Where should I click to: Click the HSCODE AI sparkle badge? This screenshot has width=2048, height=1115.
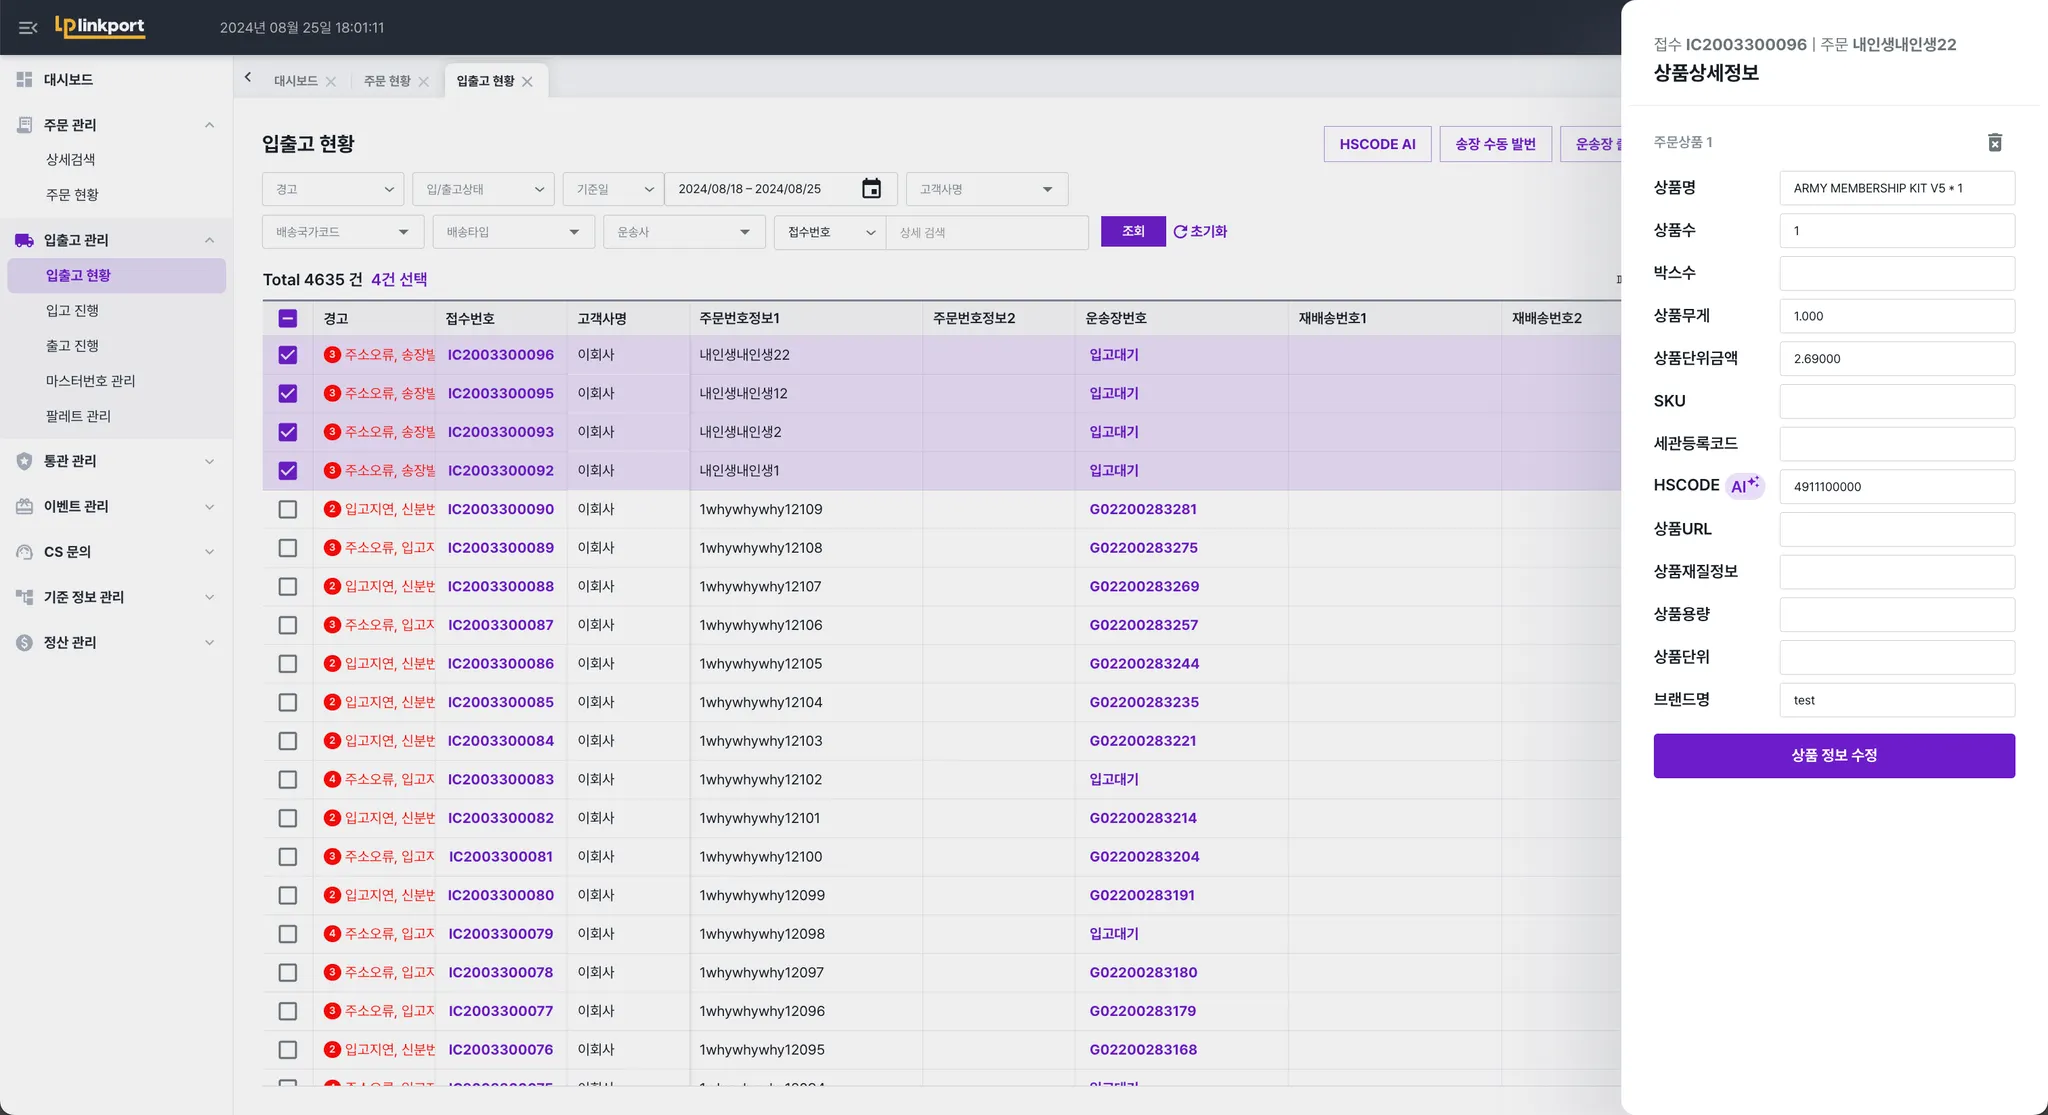coord(1745,486)
